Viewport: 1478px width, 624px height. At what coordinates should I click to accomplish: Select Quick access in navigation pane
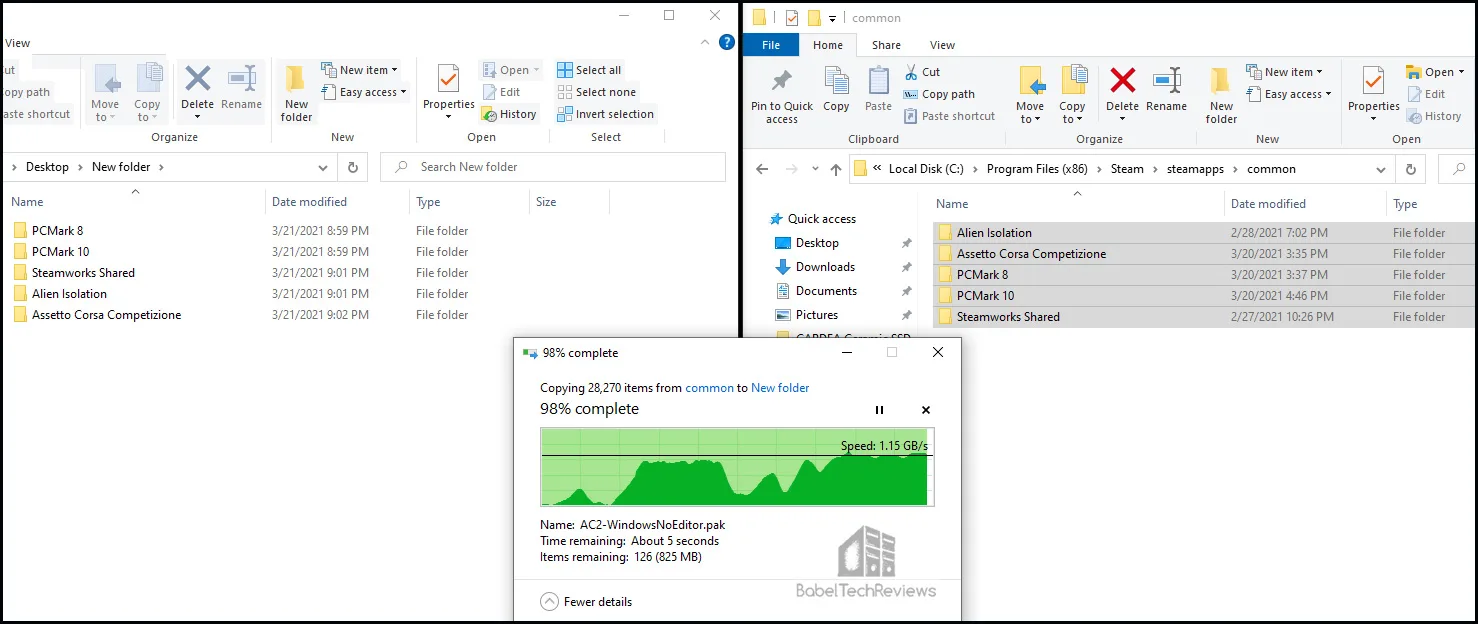(812, 219)
